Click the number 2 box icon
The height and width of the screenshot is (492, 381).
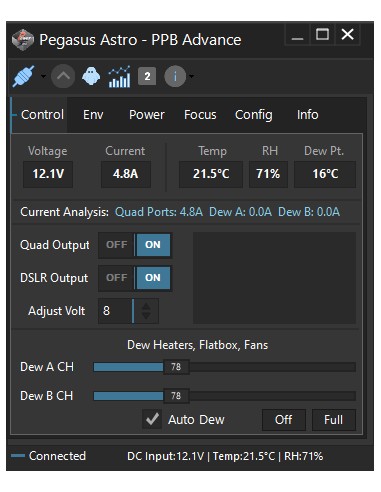click(147, 76)
